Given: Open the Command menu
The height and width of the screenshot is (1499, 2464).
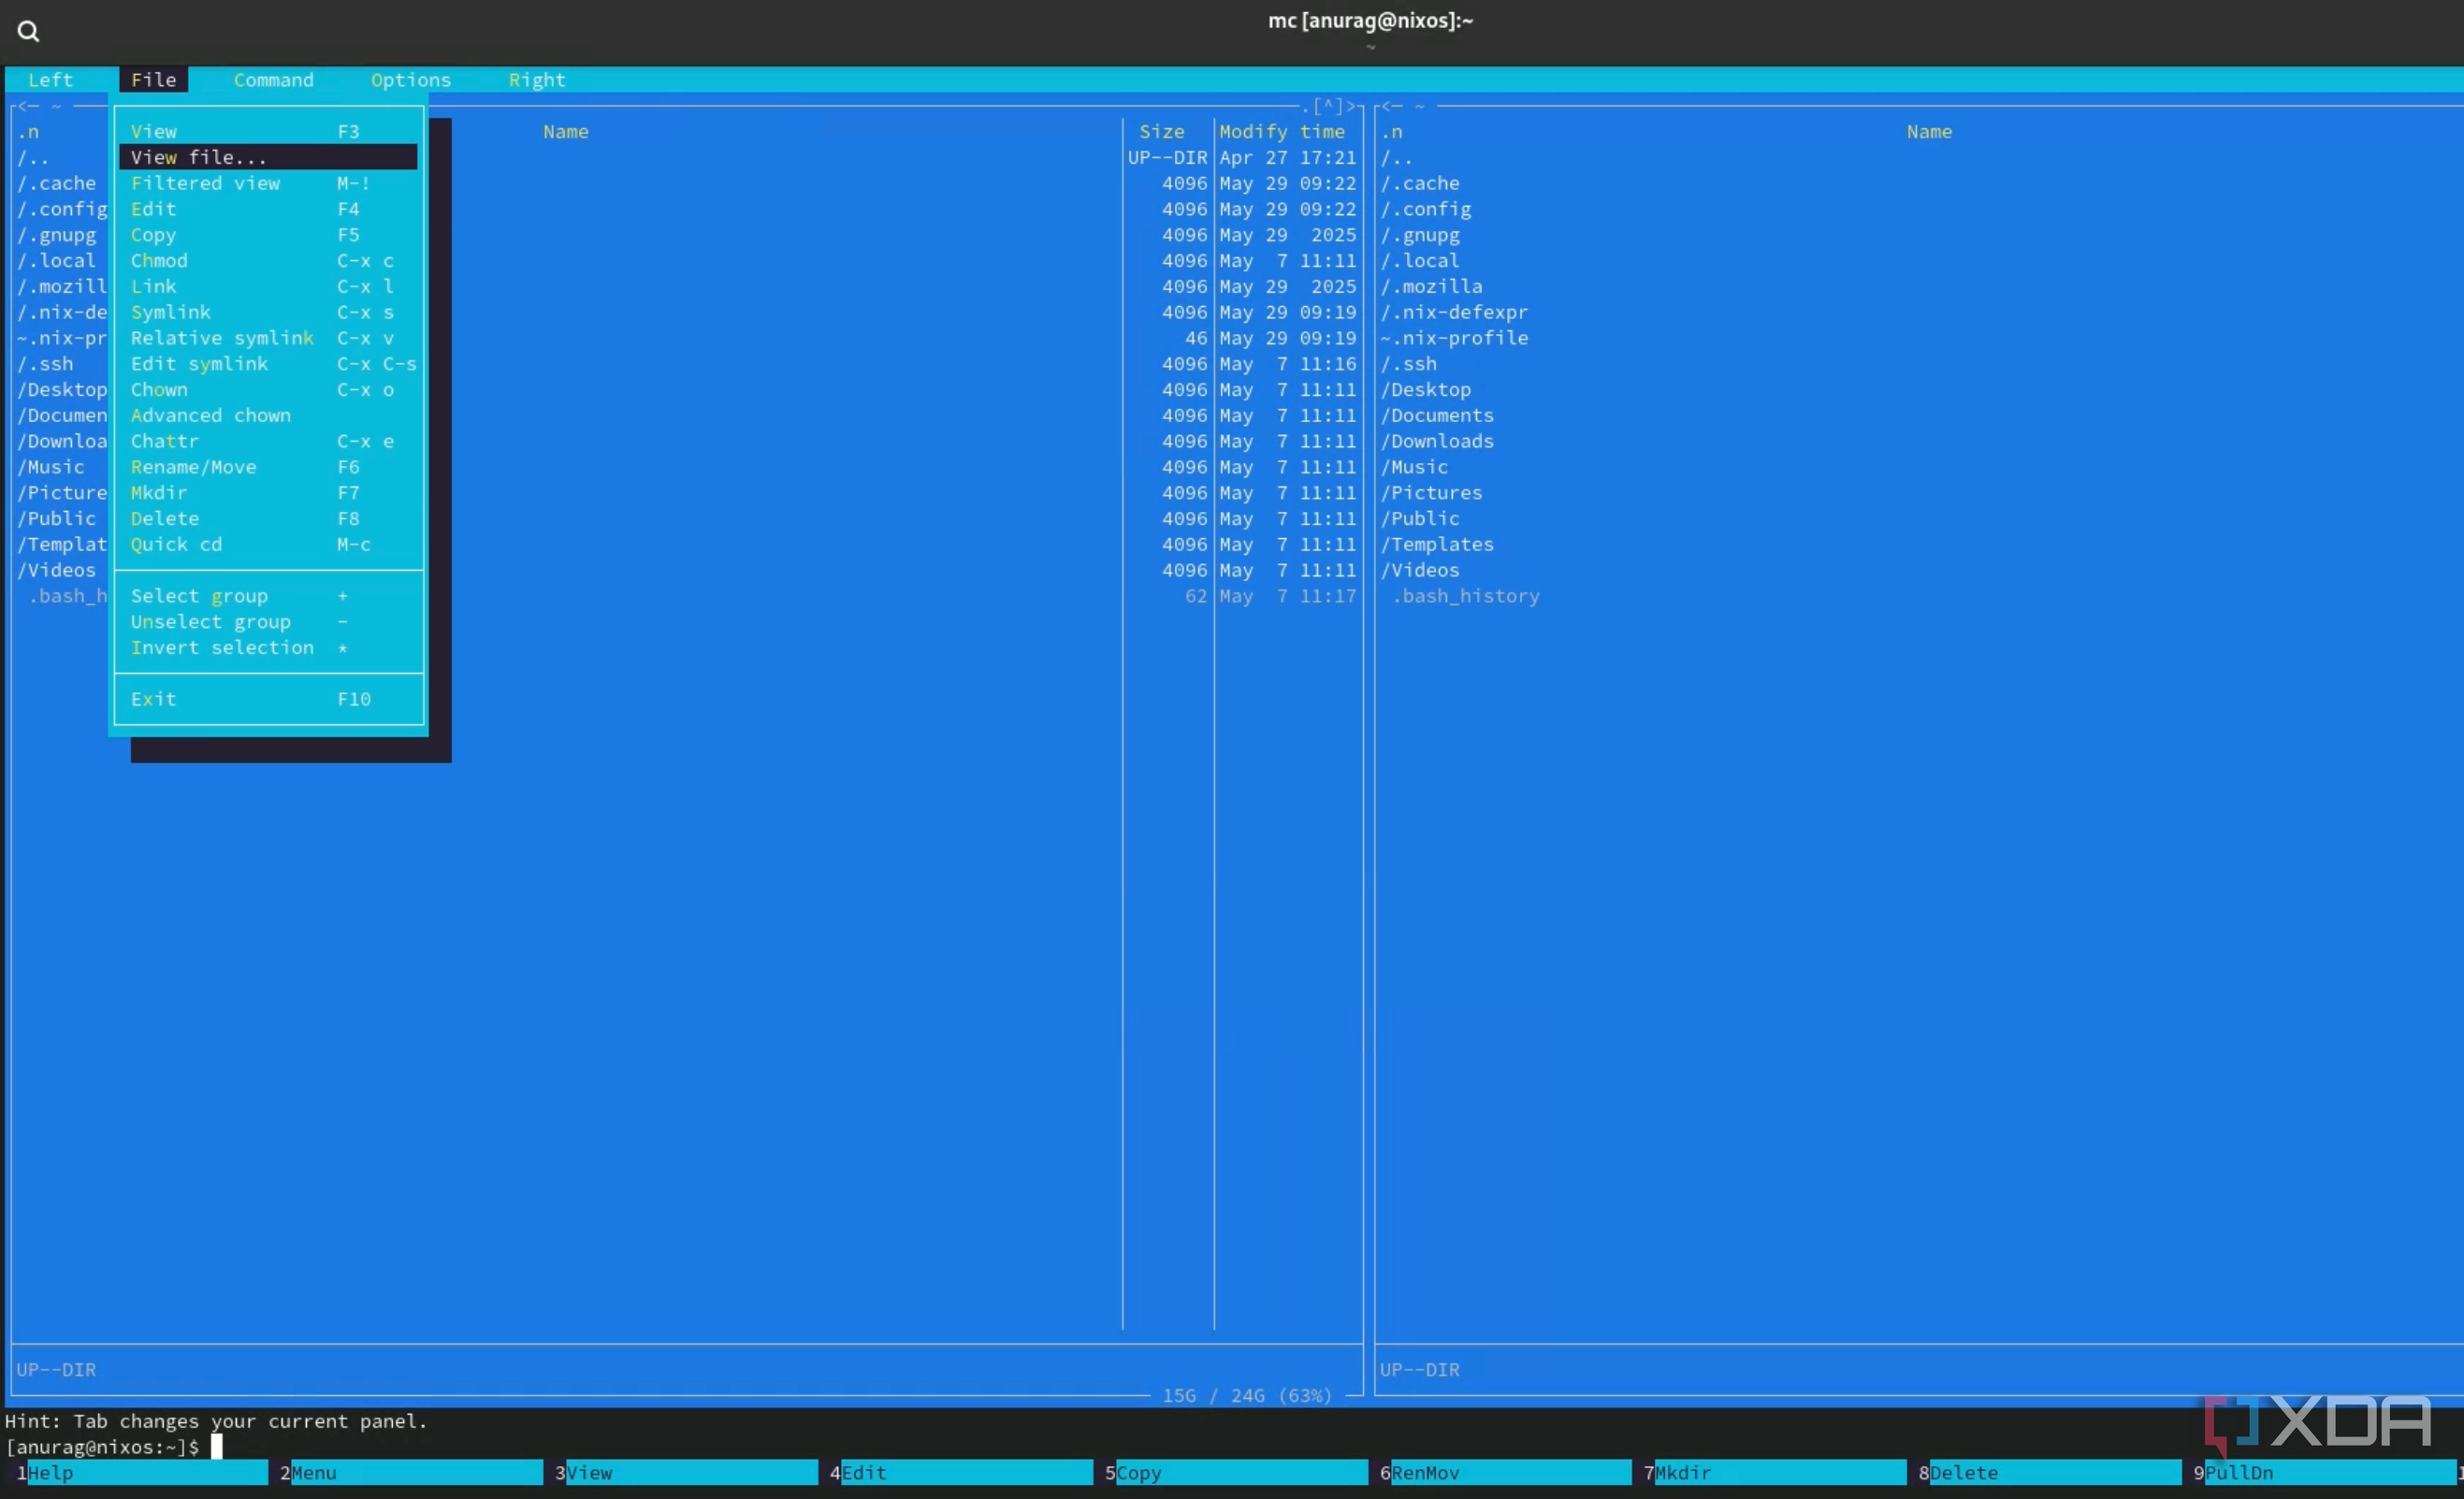Looking at the screenshot, I should coord(273,80).
